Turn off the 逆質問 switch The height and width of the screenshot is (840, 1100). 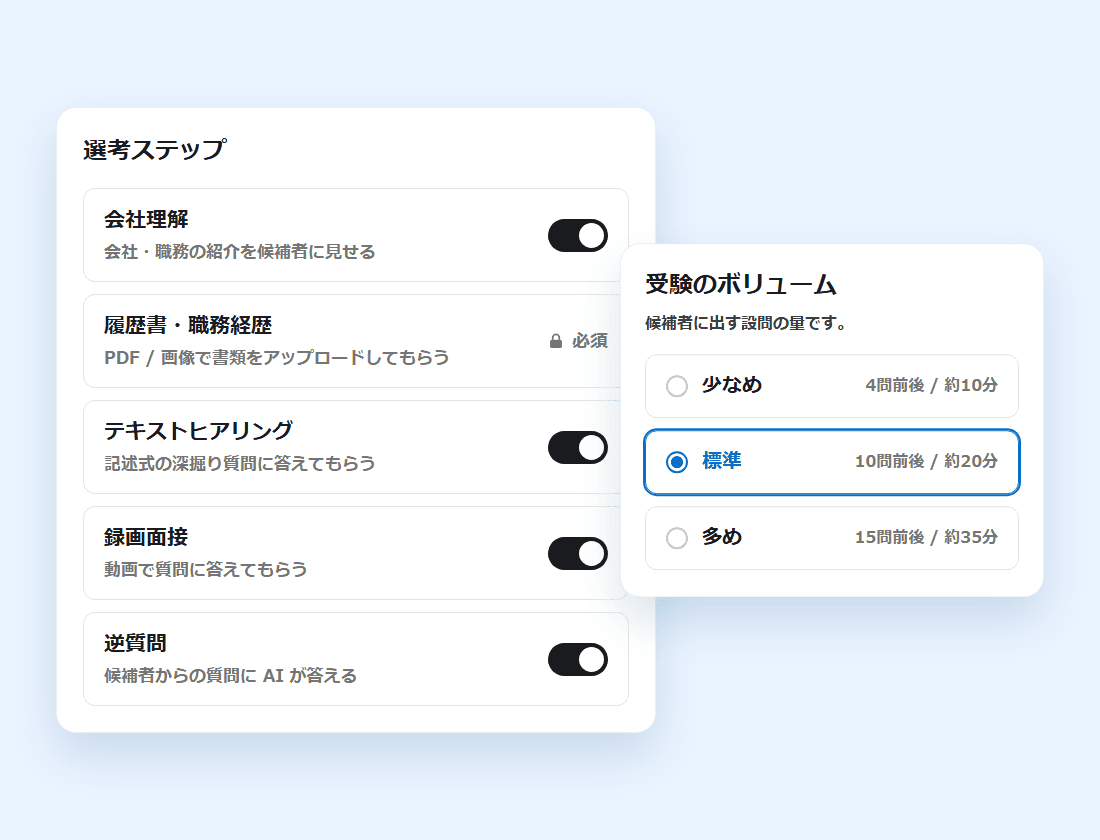pyautogui.click(x=577, y=659)
